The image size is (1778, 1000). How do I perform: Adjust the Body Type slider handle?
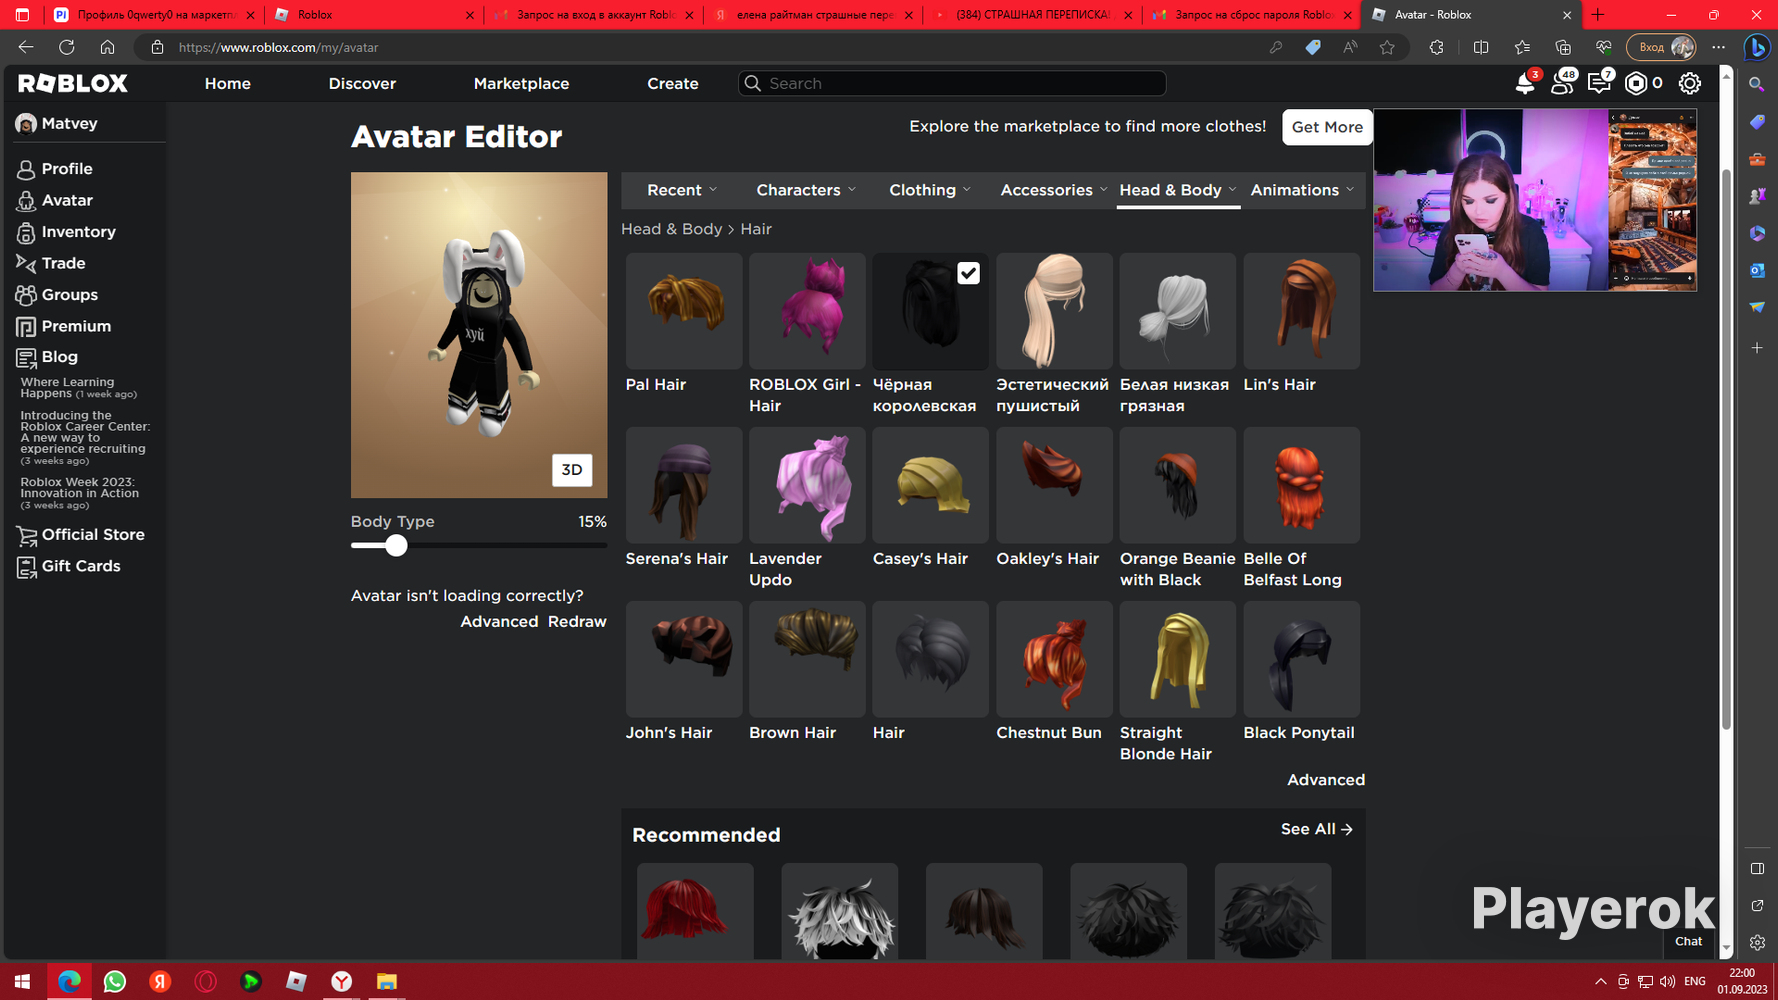point(397,545)
